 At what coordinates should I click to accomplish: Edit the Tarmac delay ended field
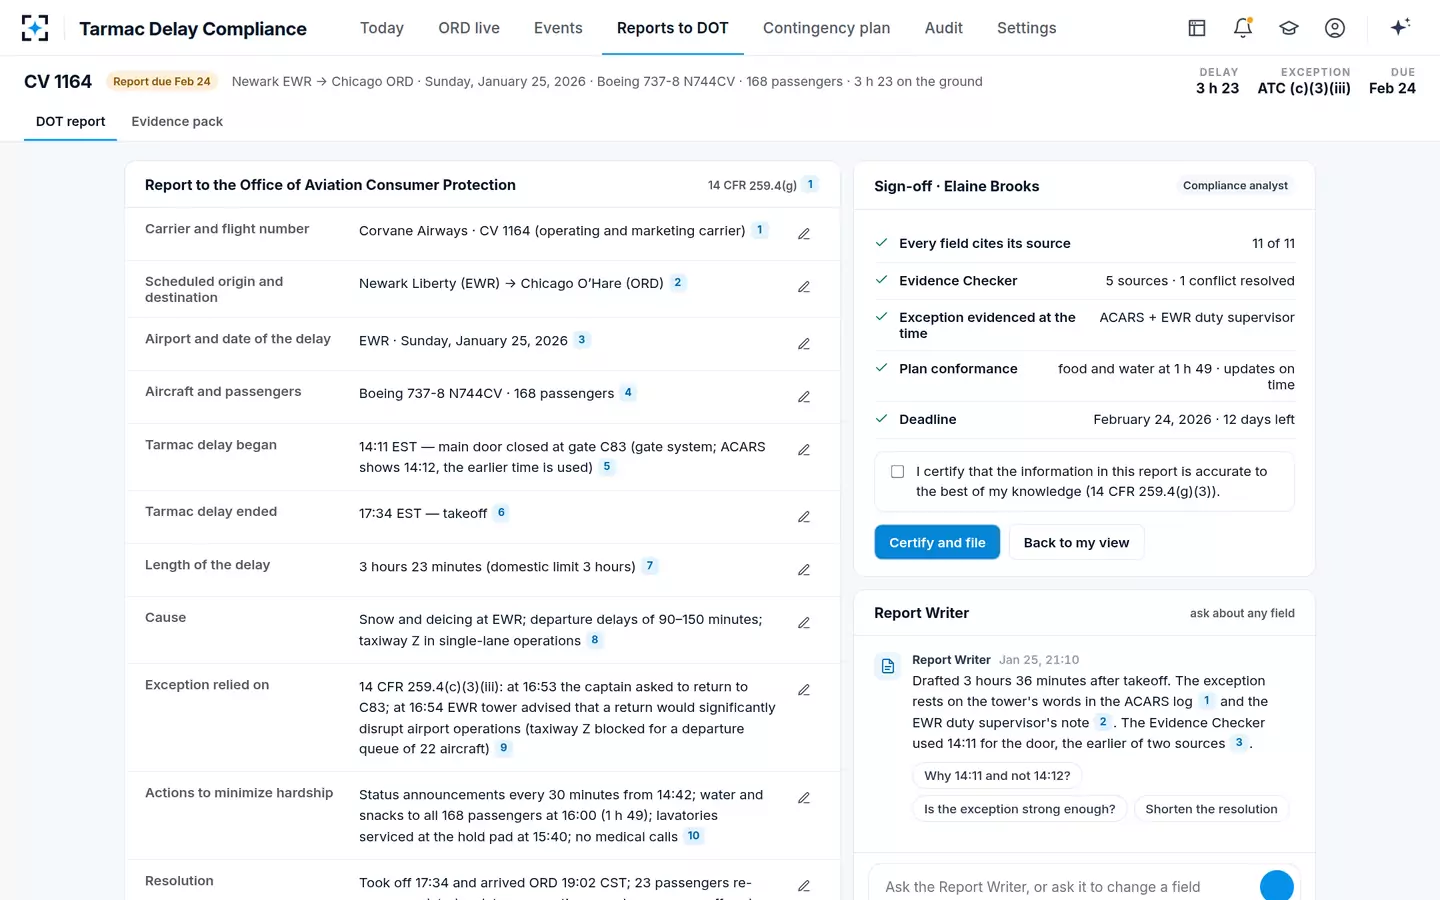pyautogui.click(x=804, y=517)
